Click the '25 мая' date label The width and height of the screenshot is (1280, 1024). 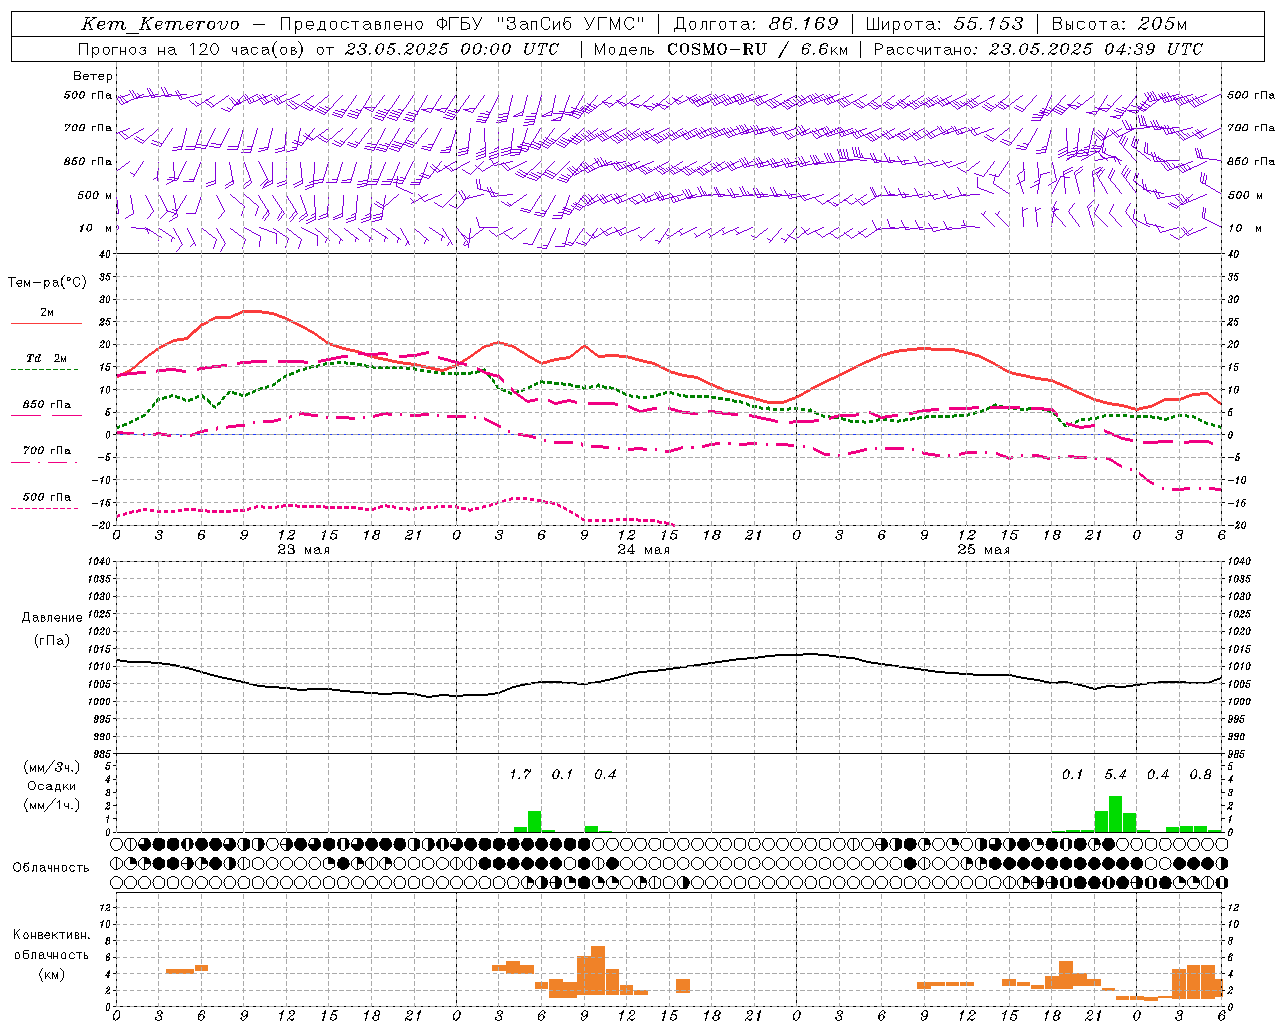(x=983, y=550)
